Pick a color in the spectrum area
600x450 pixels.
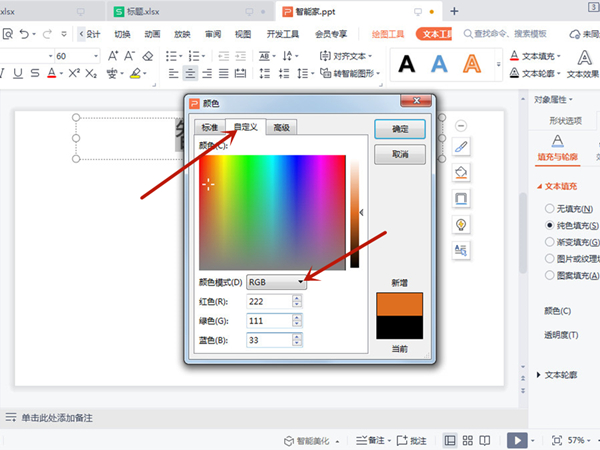pyautogui.click(x=272, y=212)
